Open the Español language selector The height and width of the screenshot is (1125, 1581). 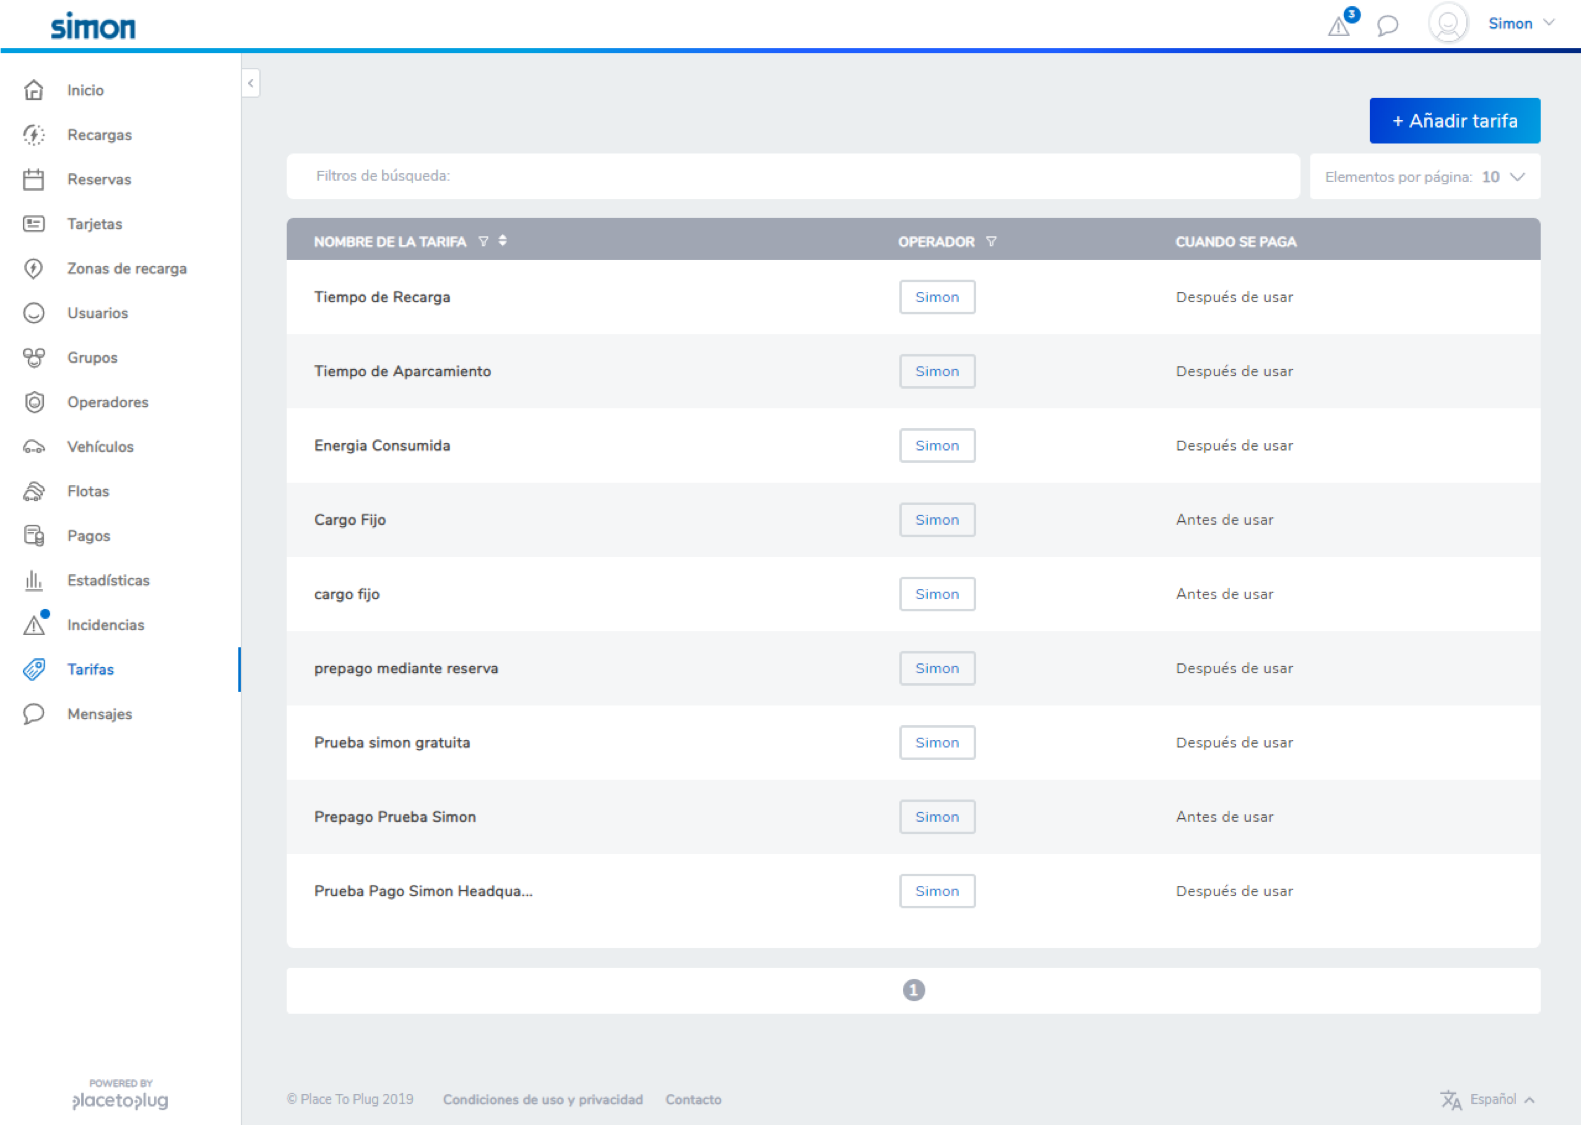click(1502, 1099)
